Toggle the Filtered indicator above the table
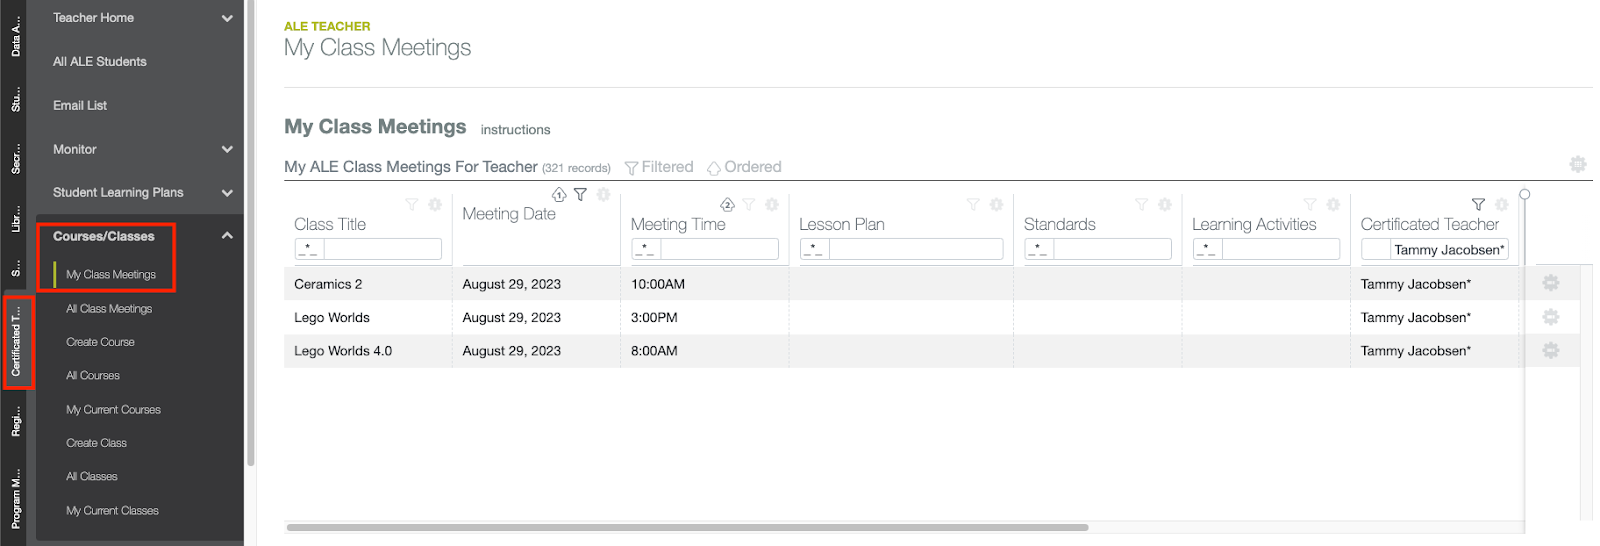The width and height of the screenshot is (1600, 546). point(659,167)
